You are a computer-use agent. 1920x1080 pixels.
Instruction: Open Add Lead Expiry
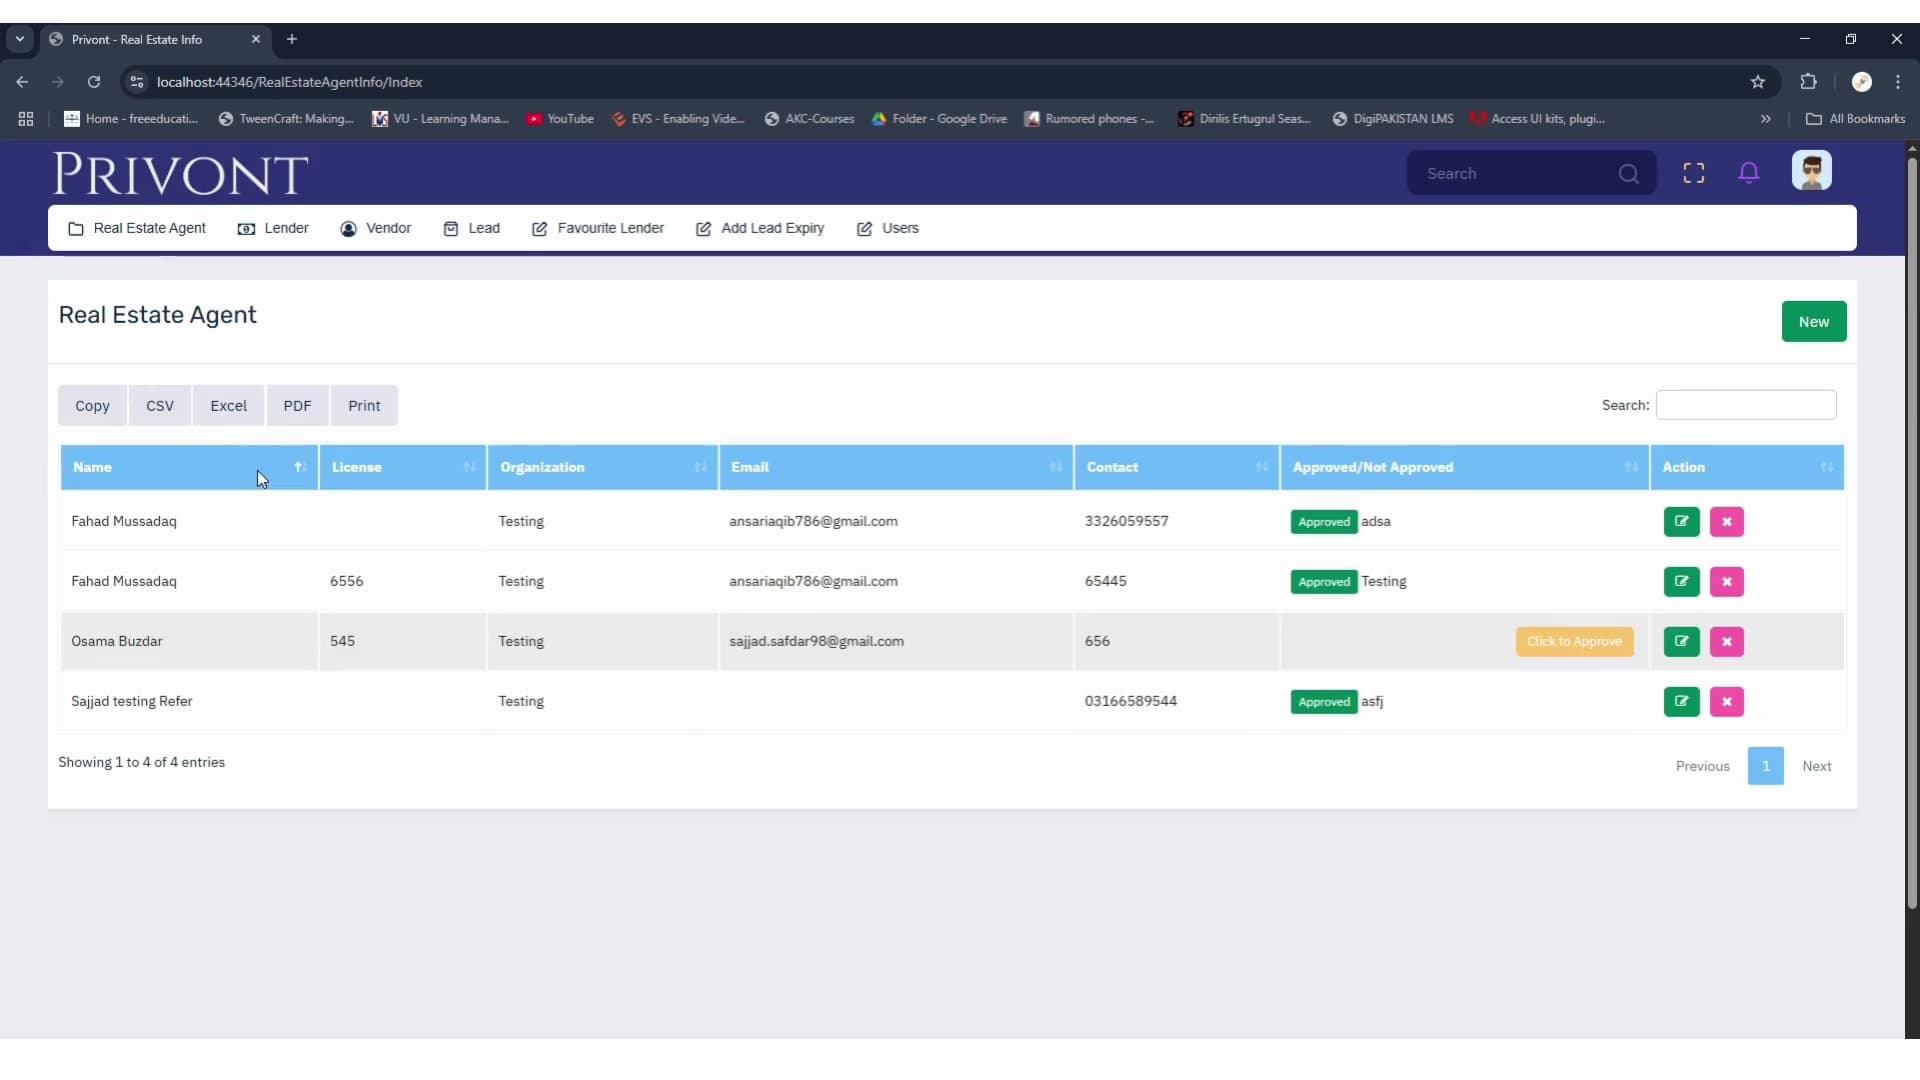tap(760, 228)
